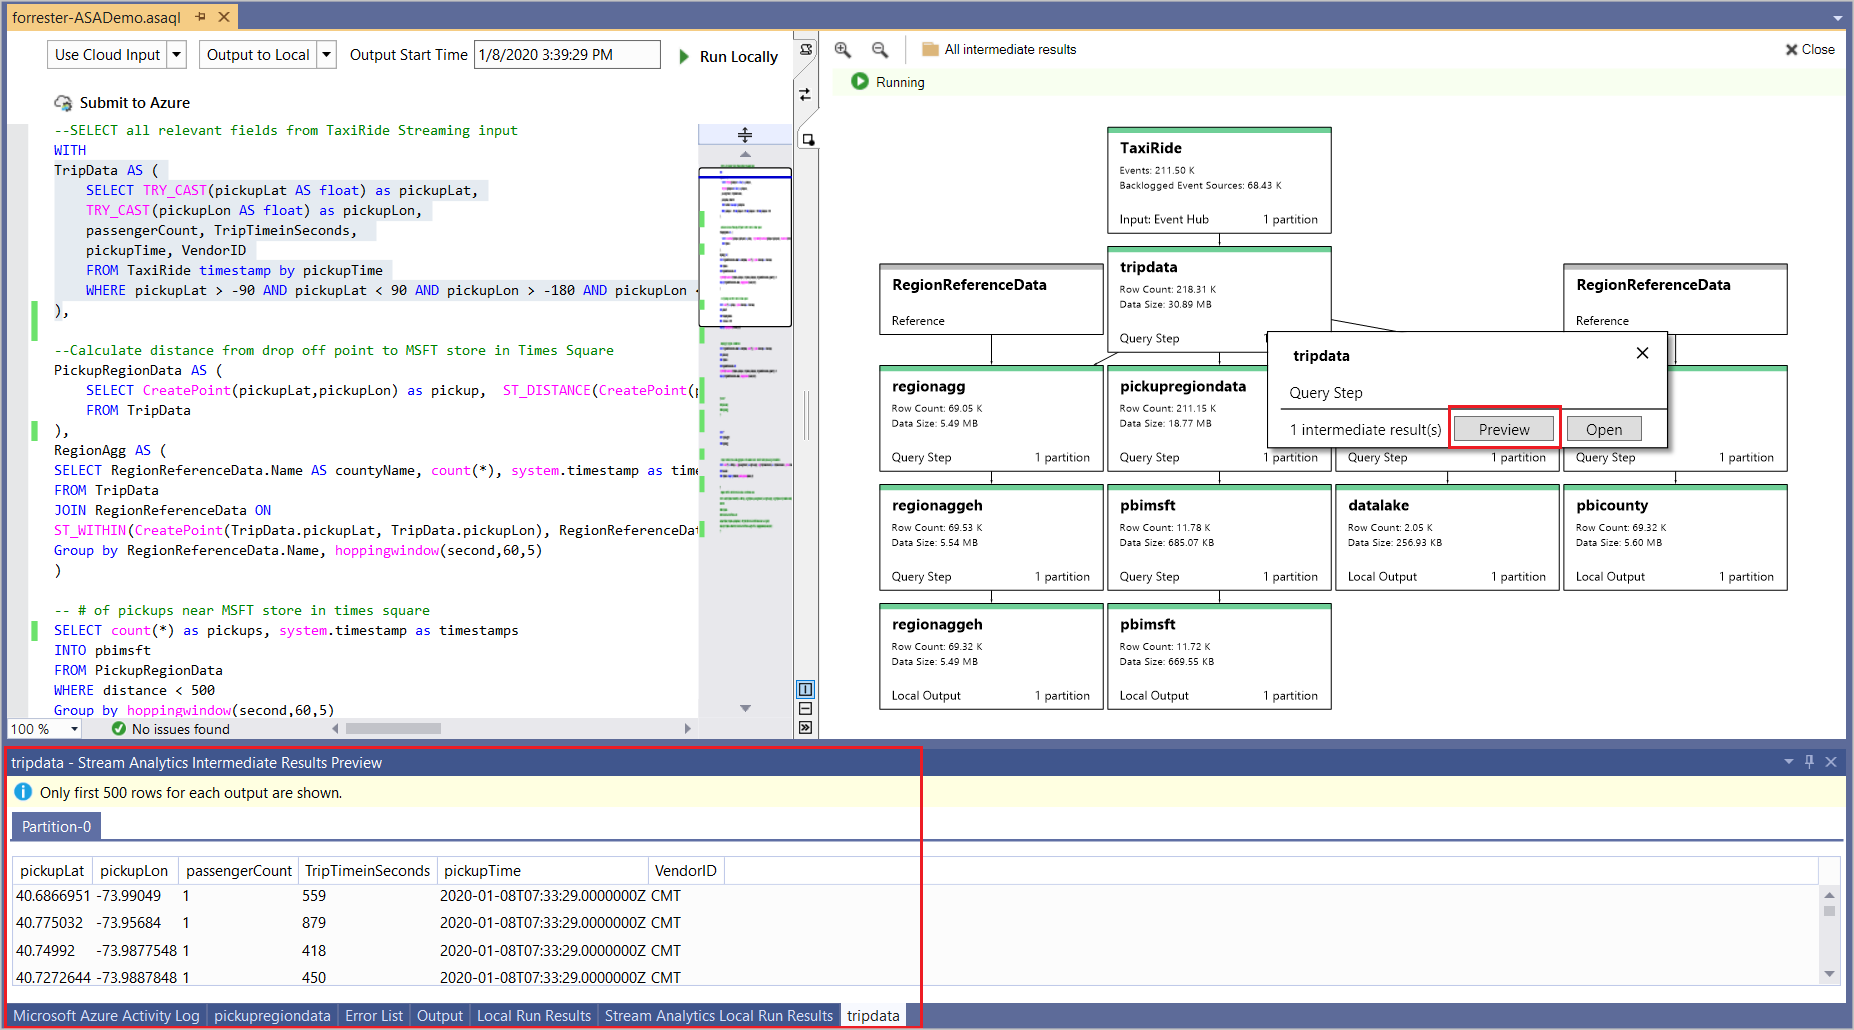The width and height of the screenshot is (1854, 1030).
Task: Close the tripdata node popup
Action: tap(1642, 353)
